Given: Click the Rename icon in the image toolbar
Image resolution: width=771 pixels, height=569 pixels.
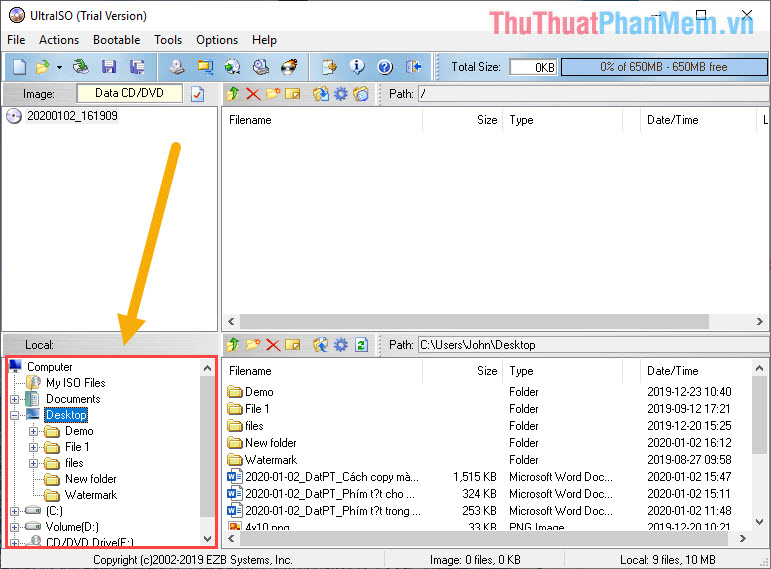Looking at the screenshot, I should 293,93.
